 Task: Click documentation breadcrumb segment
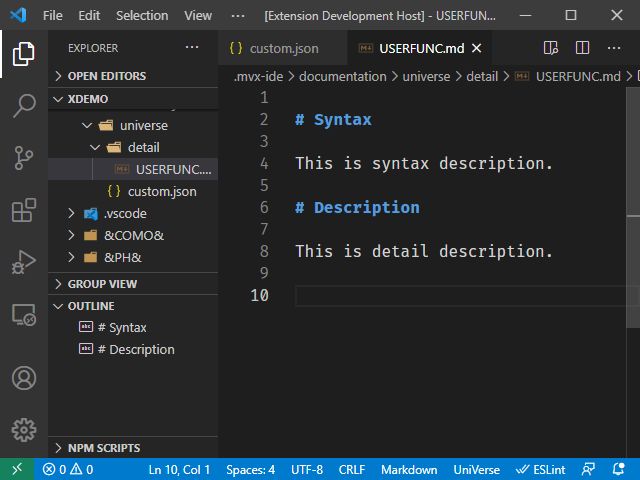click(342, 76)
